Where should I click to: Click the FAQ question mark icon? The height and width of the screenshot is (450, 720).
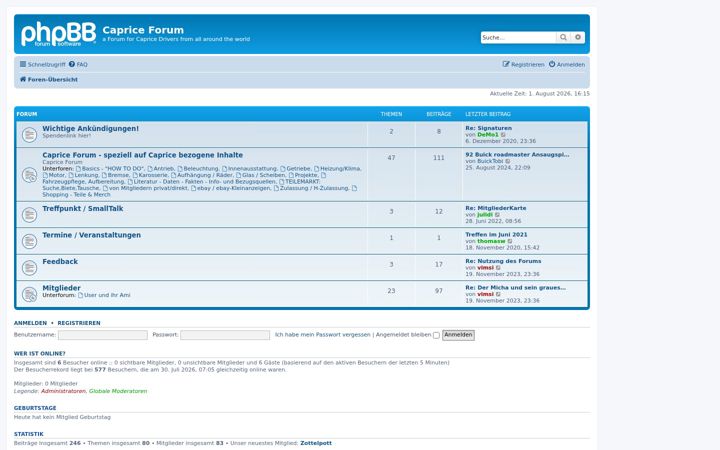coord(72,64)
